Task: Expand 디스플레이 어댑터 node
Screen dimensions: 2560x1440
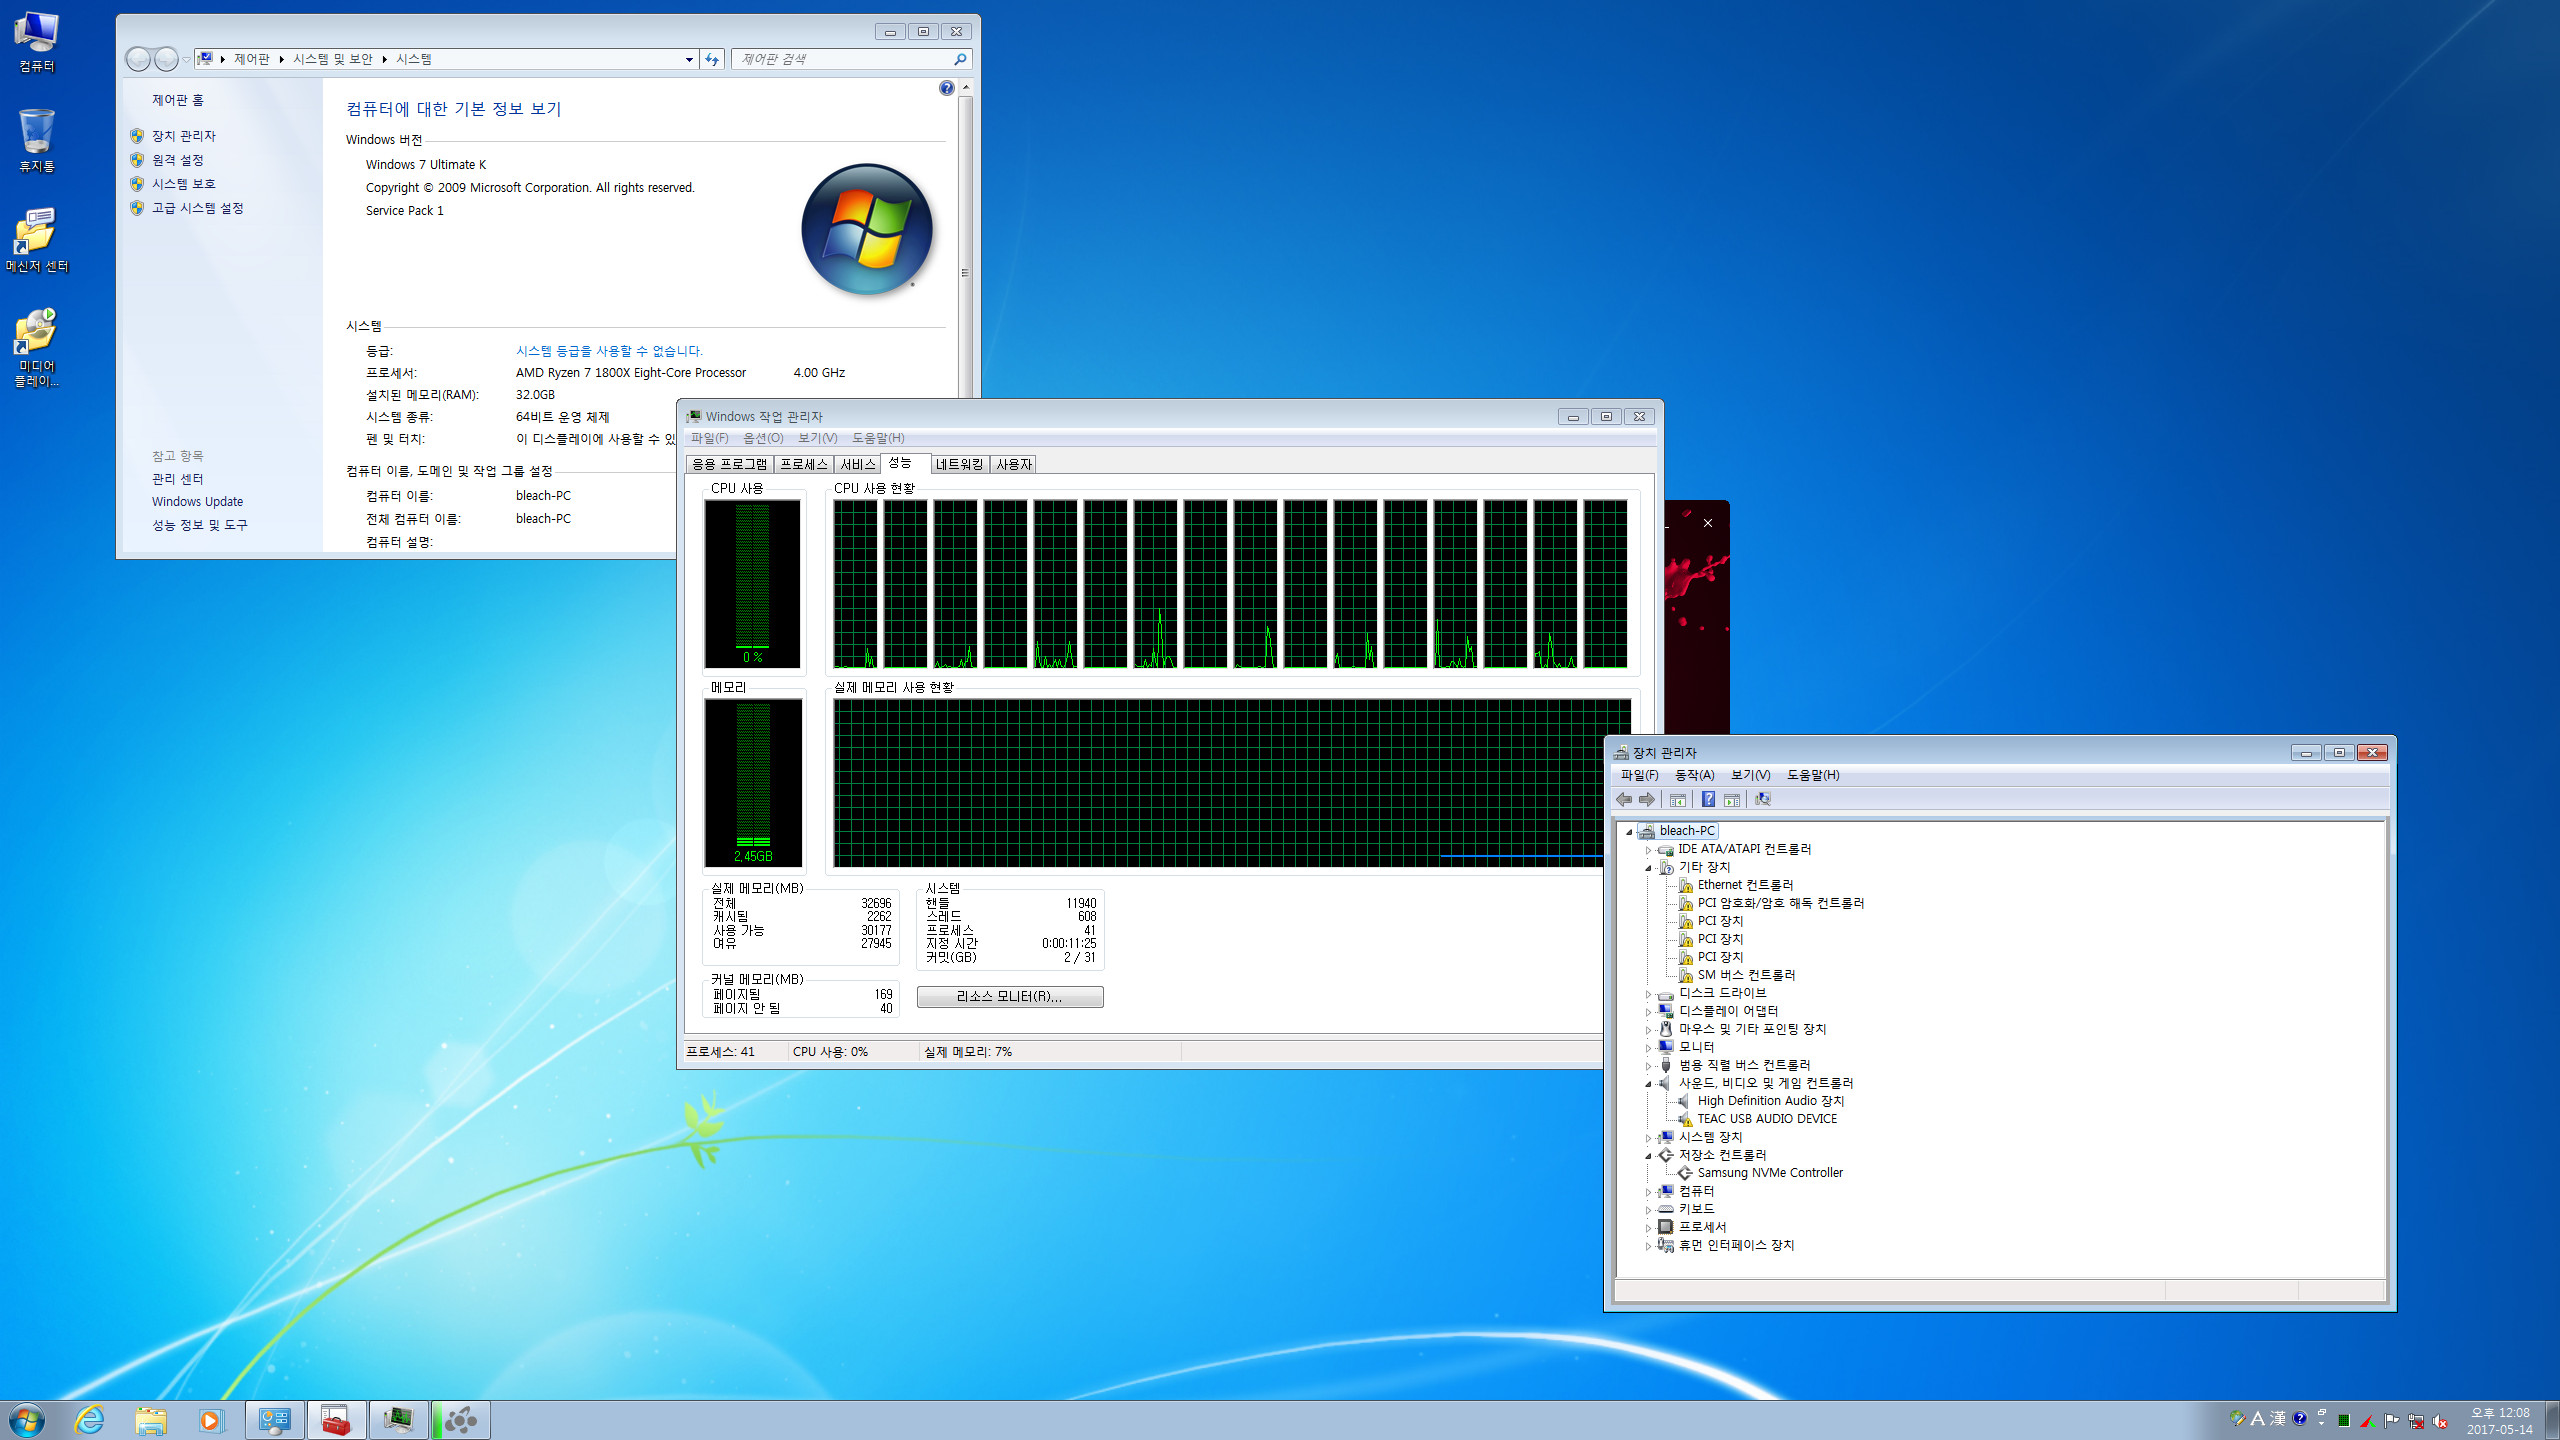Action: click(1648, 1012)
